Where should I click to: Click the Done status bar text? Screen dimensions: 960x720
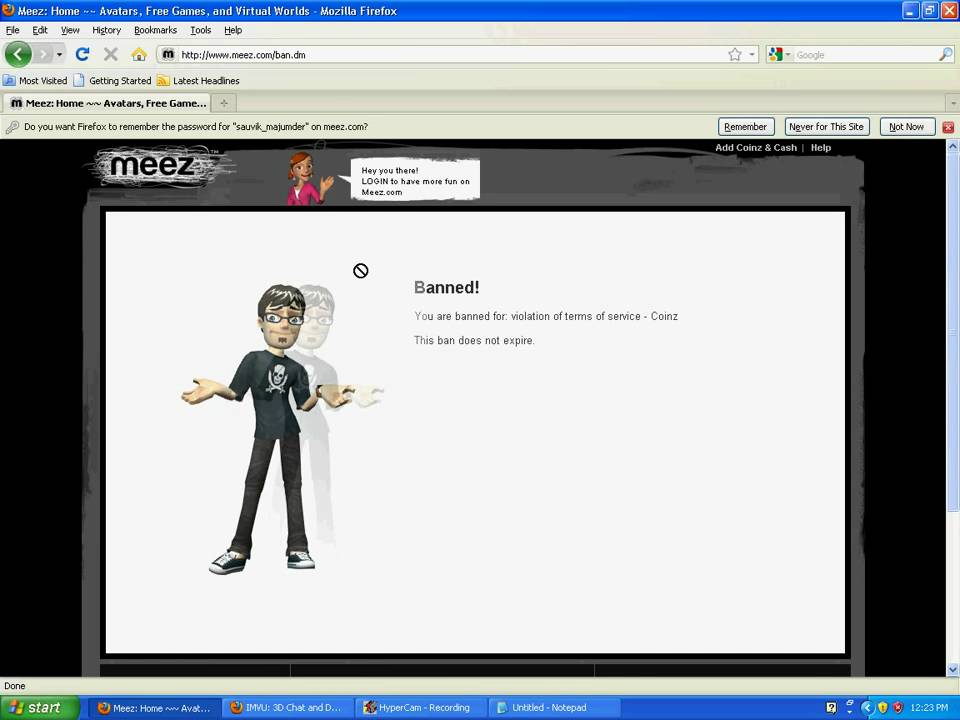(15, 686)
